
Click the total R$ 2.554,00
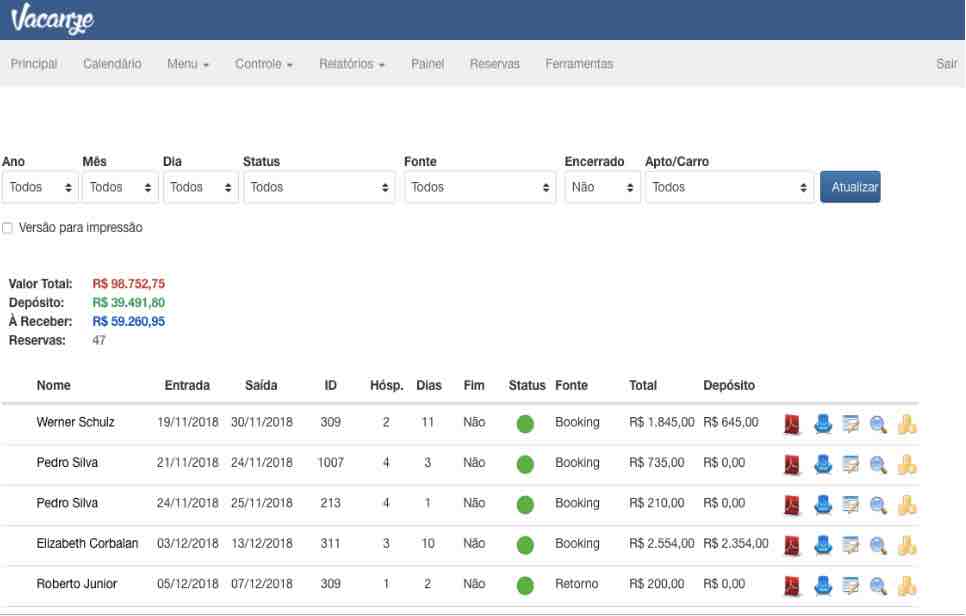click(662, 543)
